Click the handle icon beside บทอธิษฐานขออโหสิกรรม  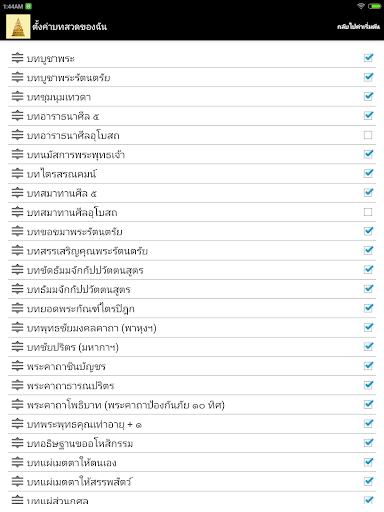pos(17,443)
